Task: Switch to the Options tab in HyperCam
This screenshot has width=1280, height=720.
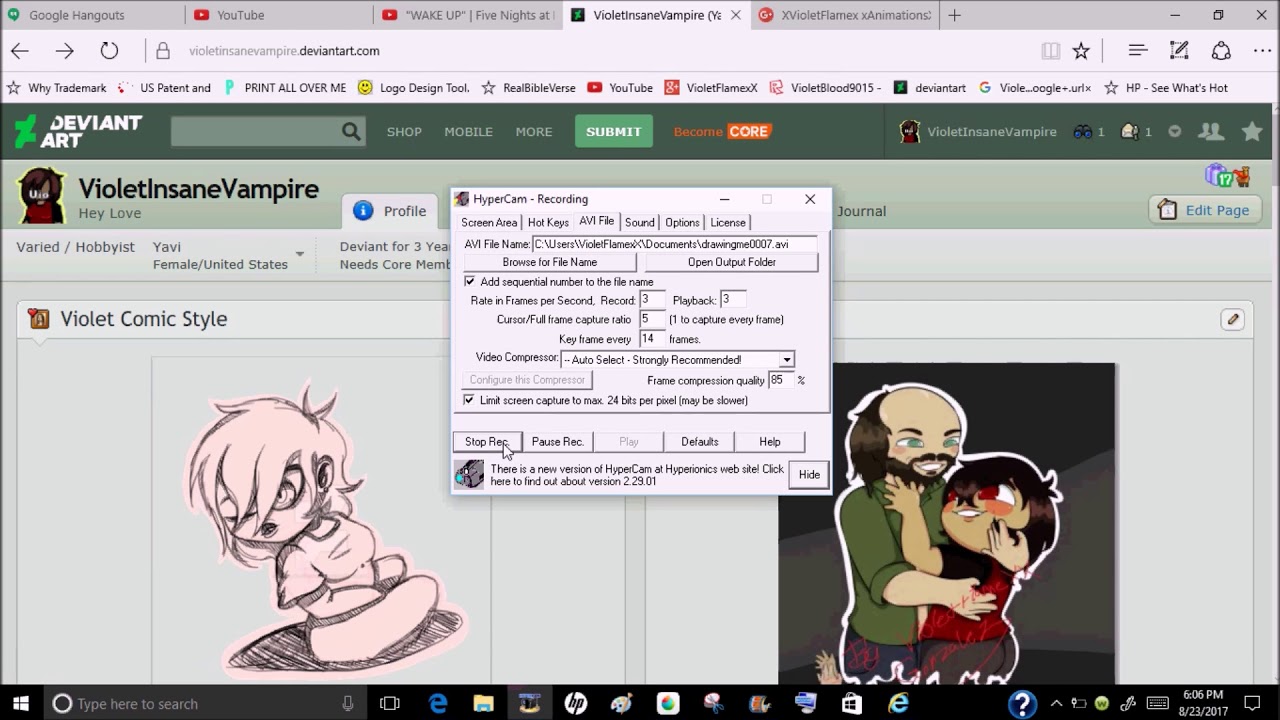Action: pyautogui.click(x=682, y=222)
